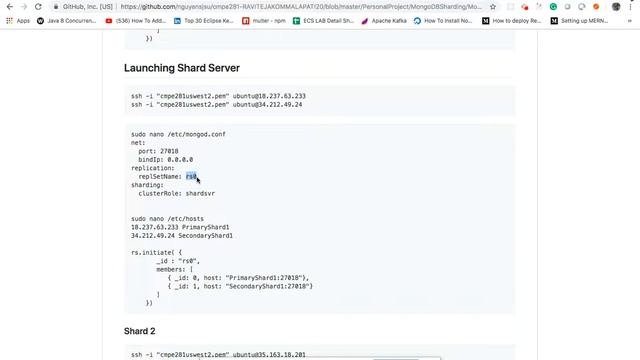
Task: Open the How to deploy React bookmark
Action: click(x=511, y=21)
